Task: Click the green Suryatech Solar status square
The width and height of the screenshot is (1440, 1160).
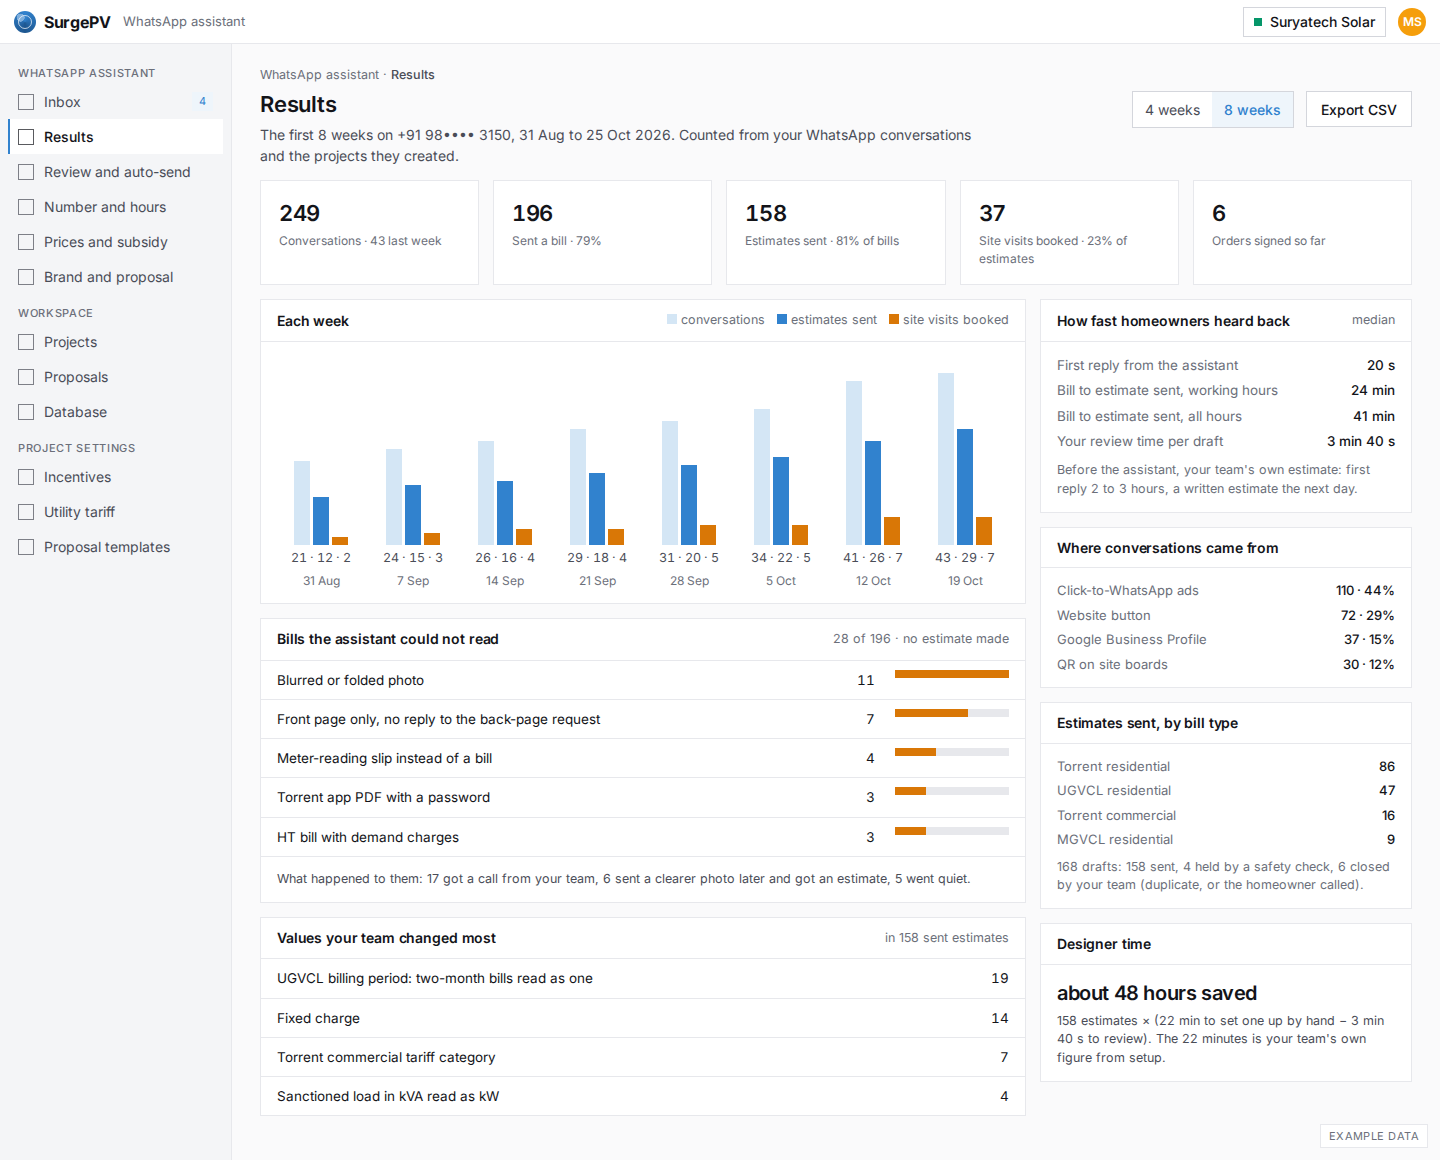Action: (1258, 22)
